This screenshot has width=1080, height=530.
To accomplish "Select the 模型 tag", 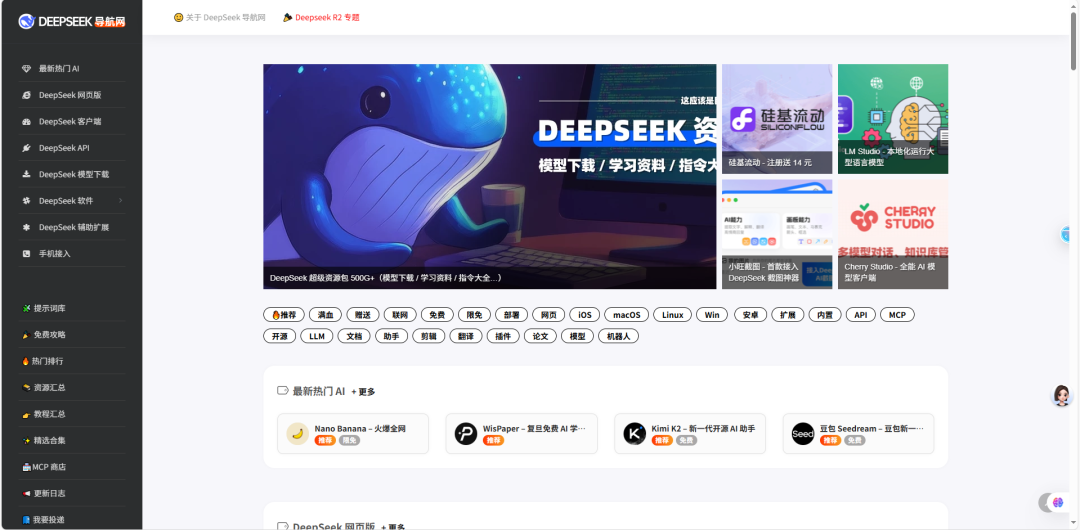I will click(577, 336).
